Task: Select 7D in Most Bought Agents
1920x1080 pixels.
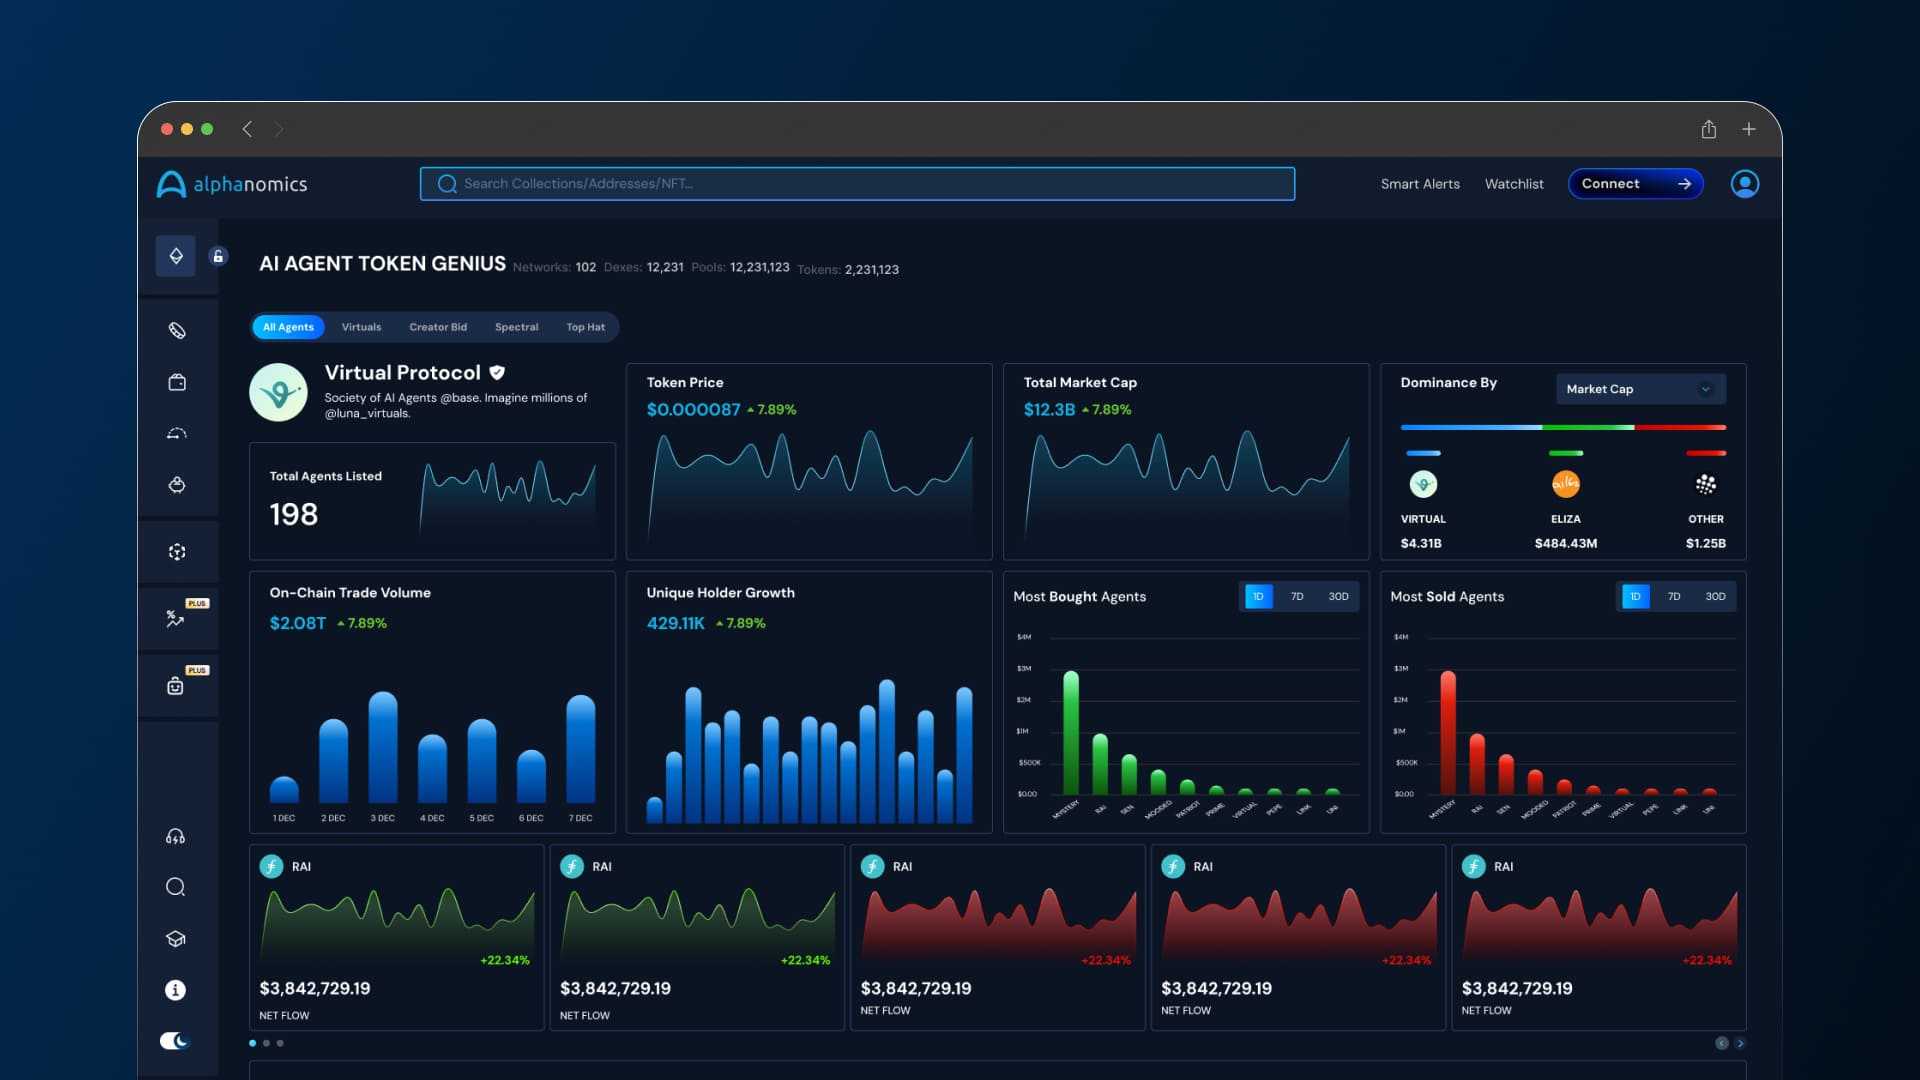Action: coord(1297,596)
